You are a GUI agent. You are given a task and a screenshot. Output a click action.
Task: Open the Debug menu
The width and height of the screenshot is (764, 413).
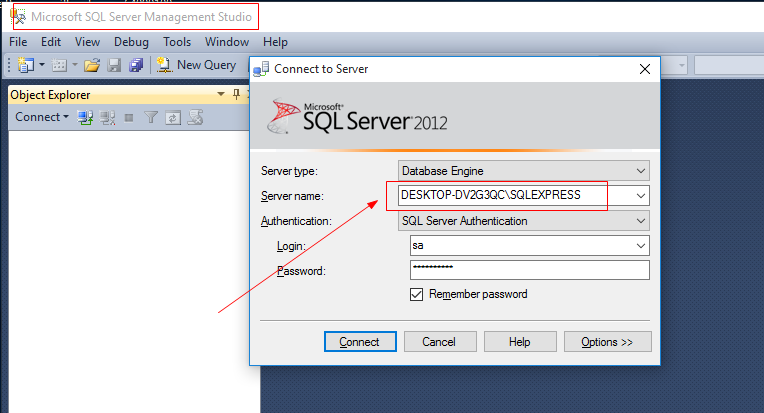[132, 42]
